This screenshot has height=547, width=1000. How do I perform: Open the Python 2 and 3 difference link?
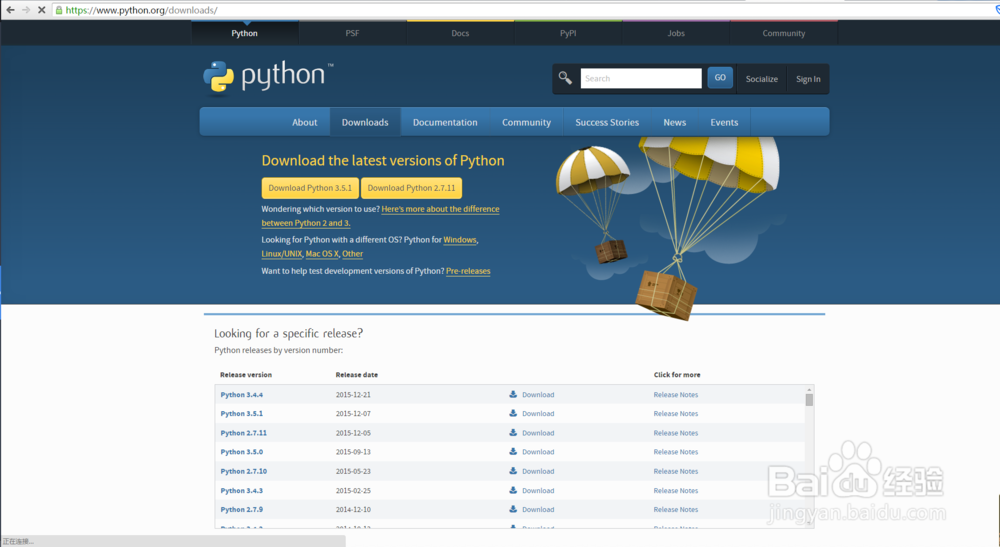tap(441, 209)
